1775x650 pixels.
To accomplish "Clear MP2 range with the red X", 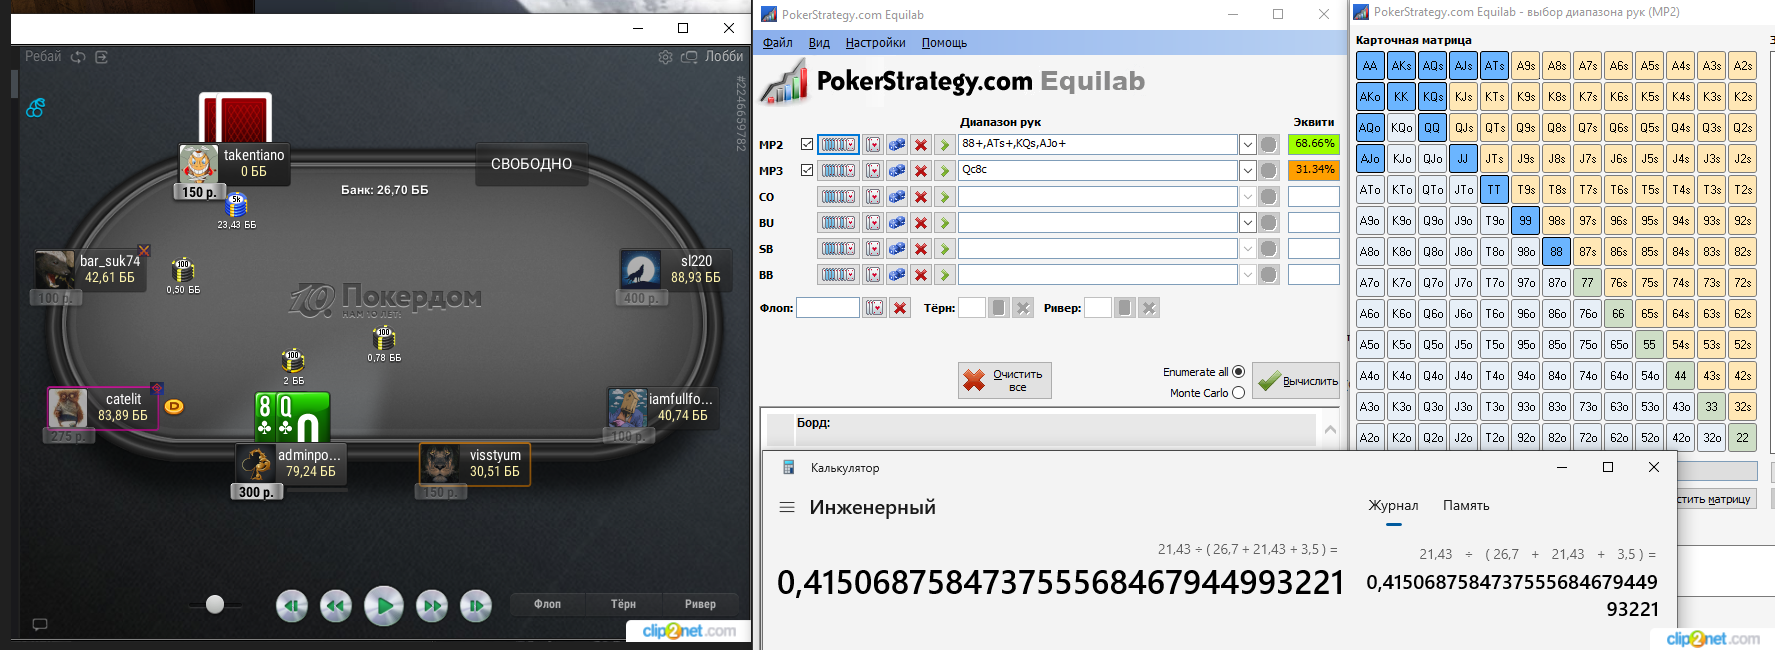I will 921,145.
